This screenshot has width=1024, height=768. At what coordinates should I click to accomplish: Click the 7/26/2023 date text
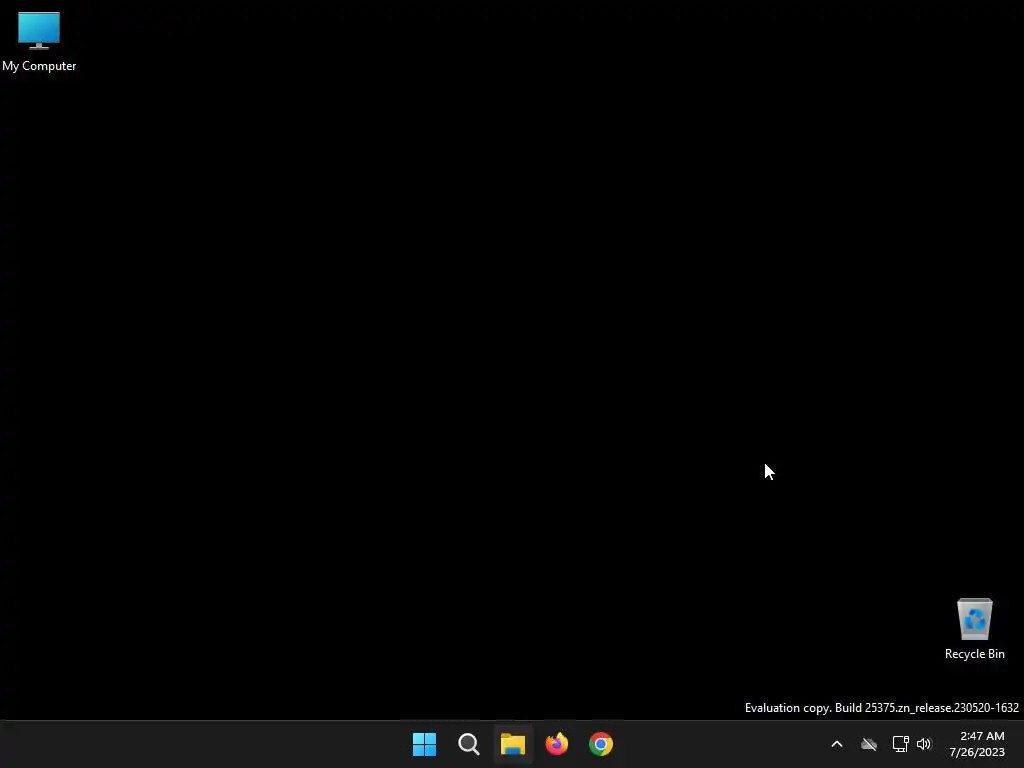[977, 752]
